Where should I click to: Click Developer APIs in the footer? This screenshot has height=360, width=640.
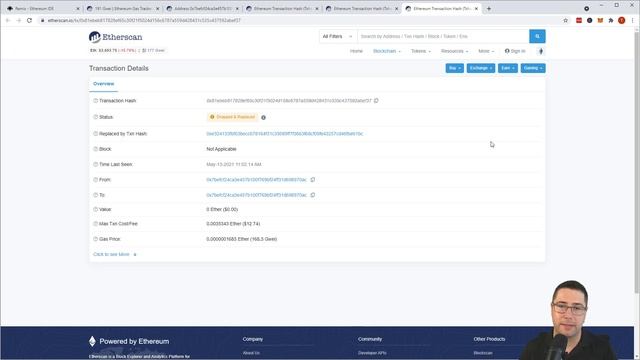(372, 353)
